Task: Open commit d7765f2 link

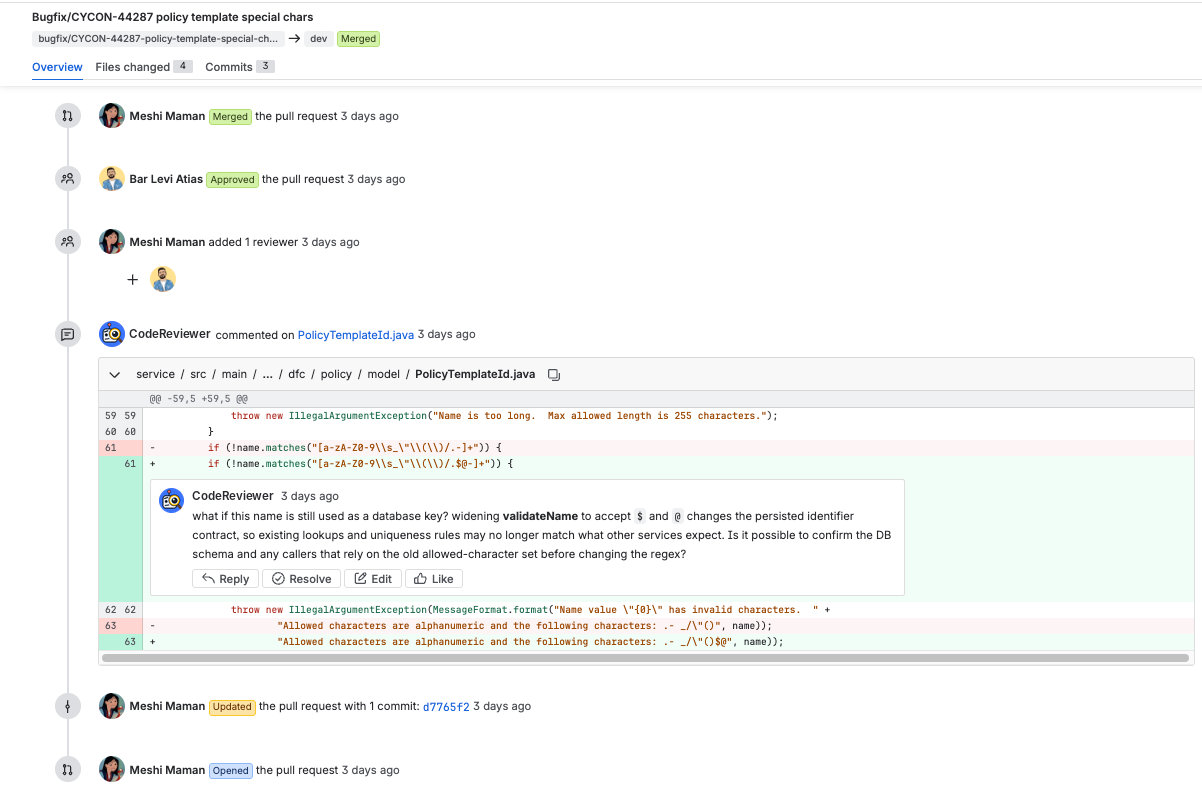Action: pyautogui.click(x=446, y=707)
